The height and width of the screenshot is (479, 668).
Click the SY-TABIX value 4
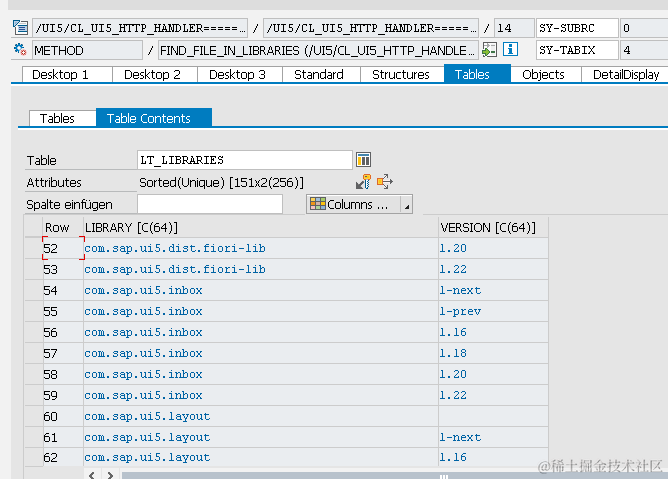(x=644, y=50)
